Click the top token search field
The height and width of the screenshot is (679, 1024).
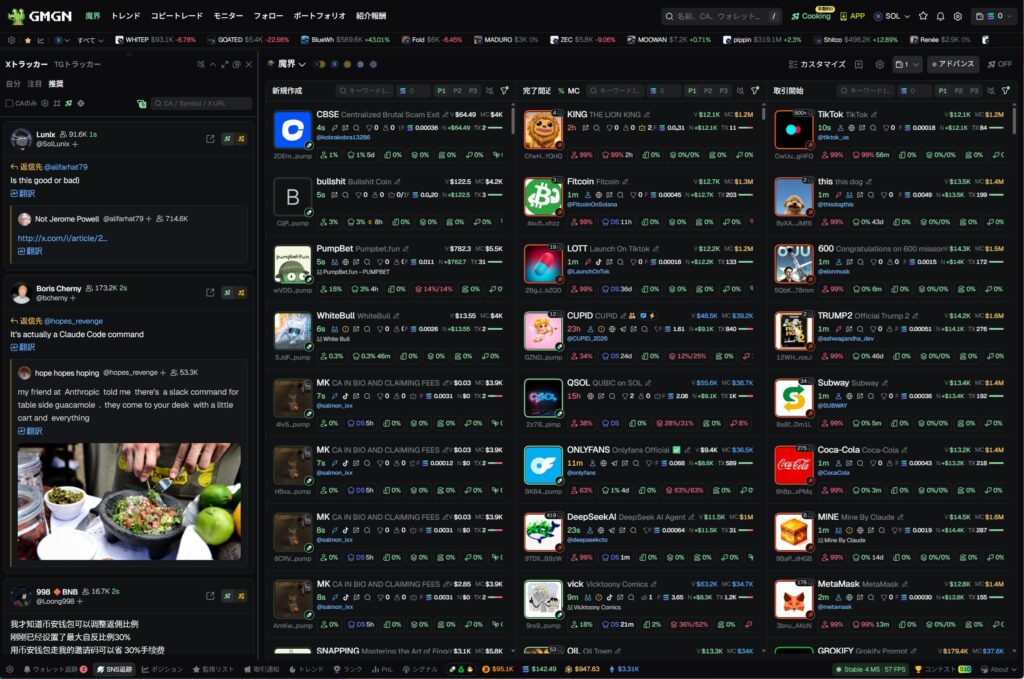[x=720, y=16]
